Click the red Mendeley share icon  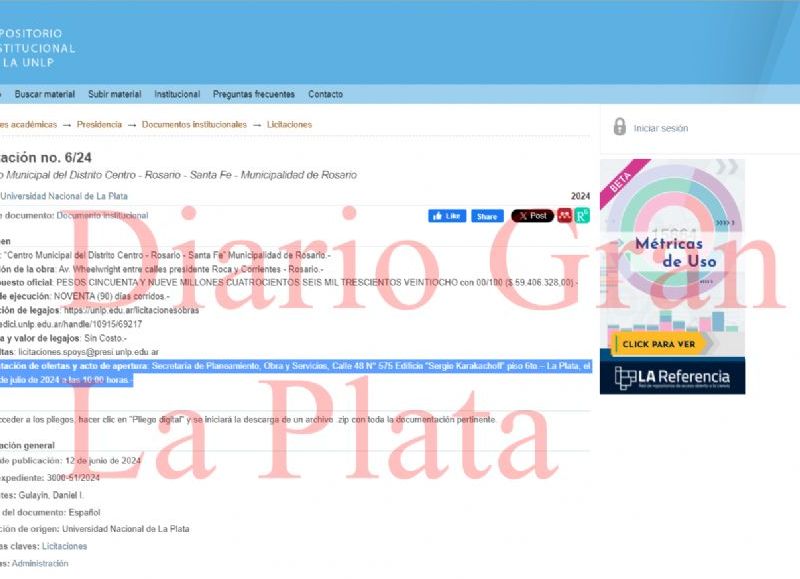point(564,216)
